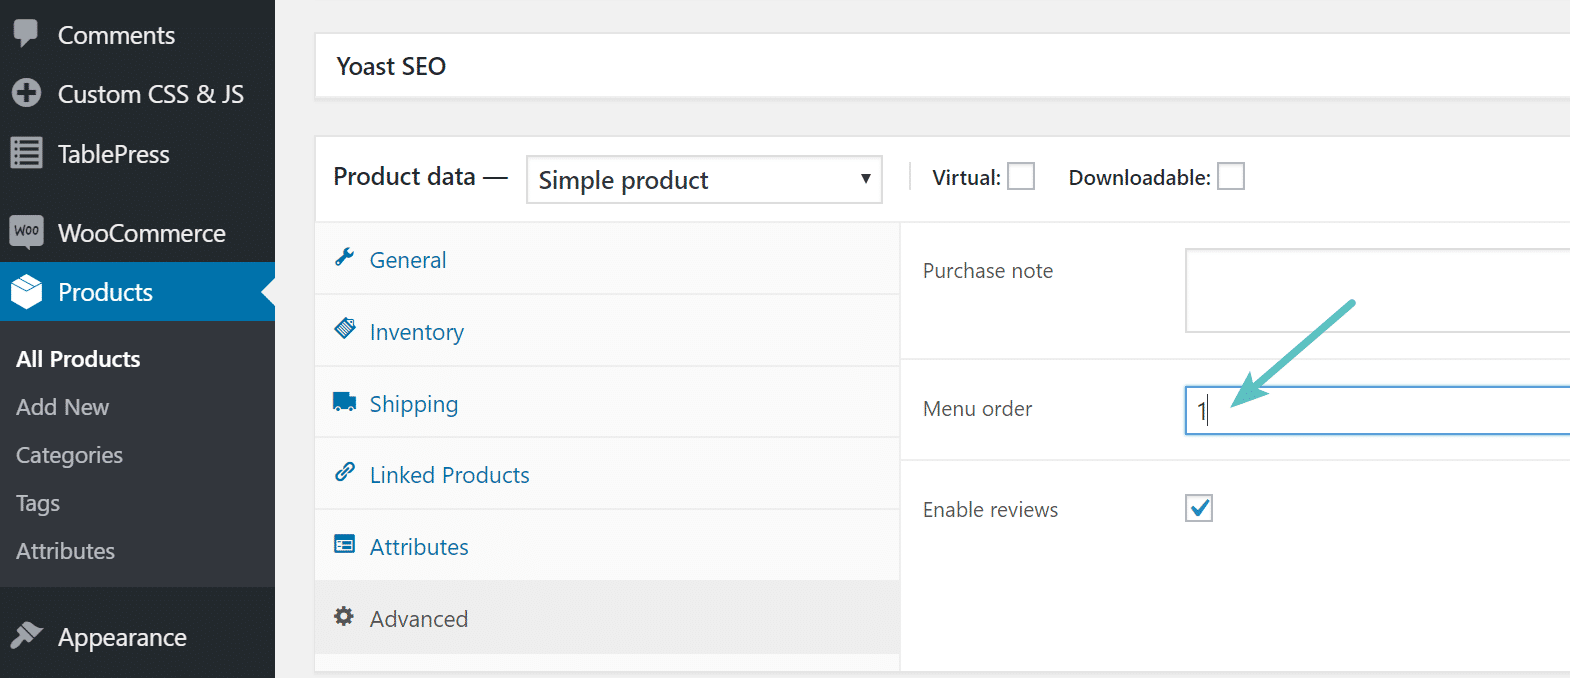Screen dimensions: 1570x678
Task: Click the TablePress table icon
Action: [x=26, y=153]
